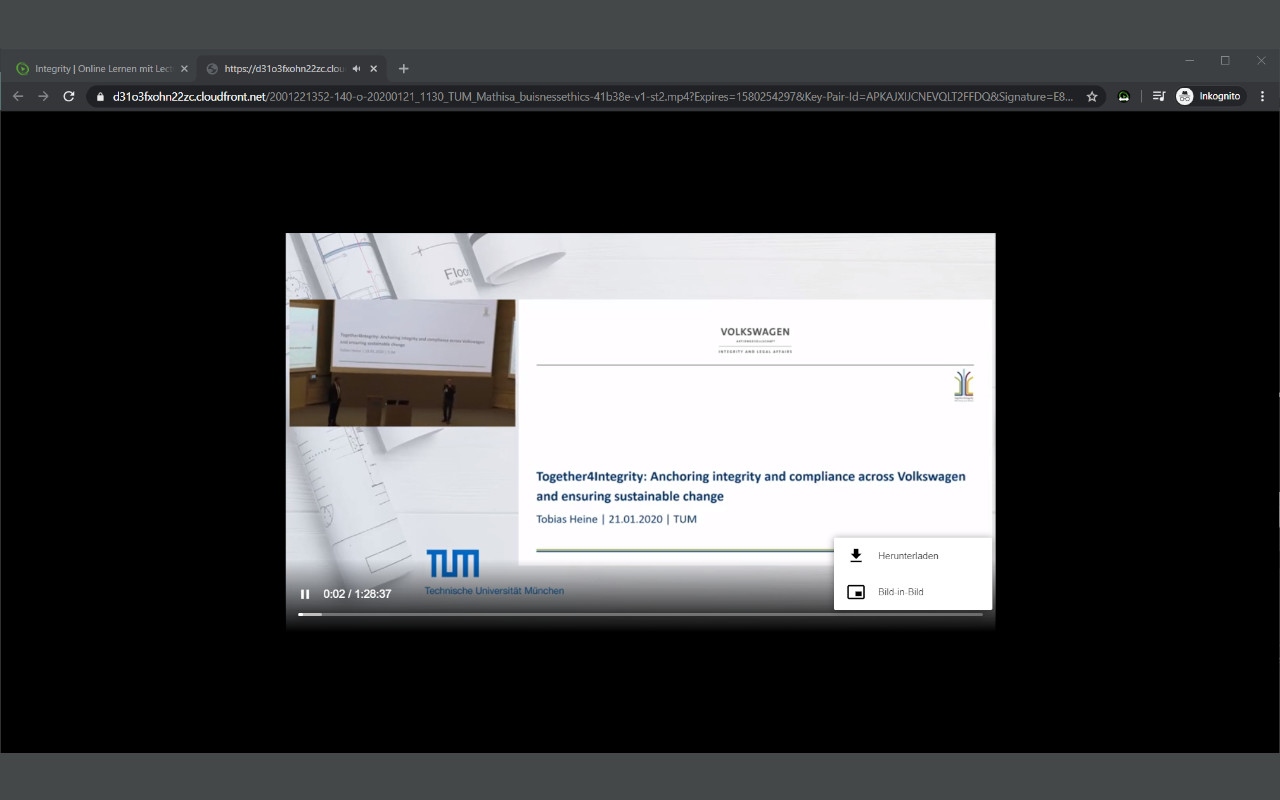Choose Bild in Bild option

pyautogui.click(x=913, y=592)
